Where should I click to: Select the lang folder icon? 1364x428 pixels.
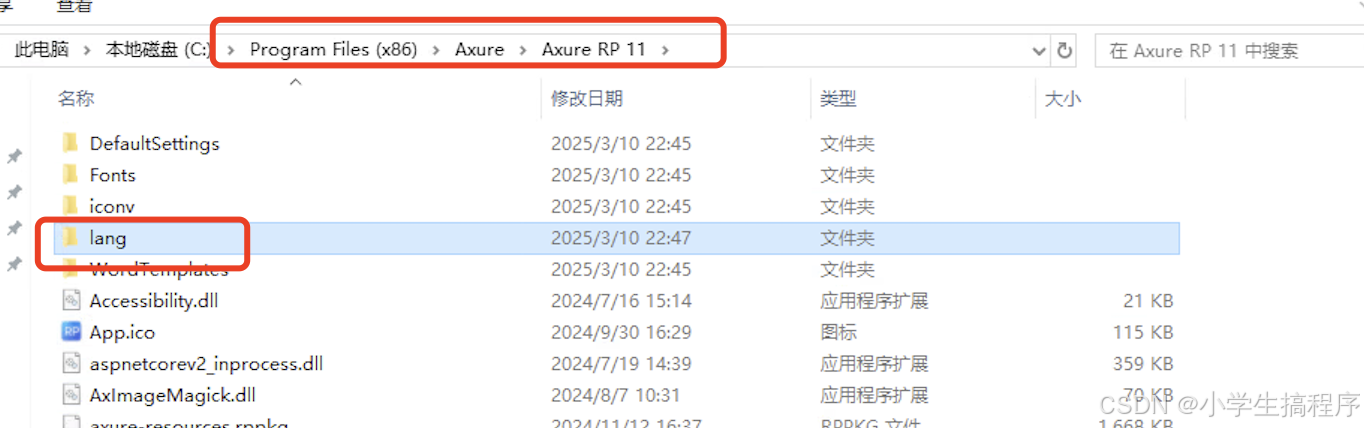(70, 238)
